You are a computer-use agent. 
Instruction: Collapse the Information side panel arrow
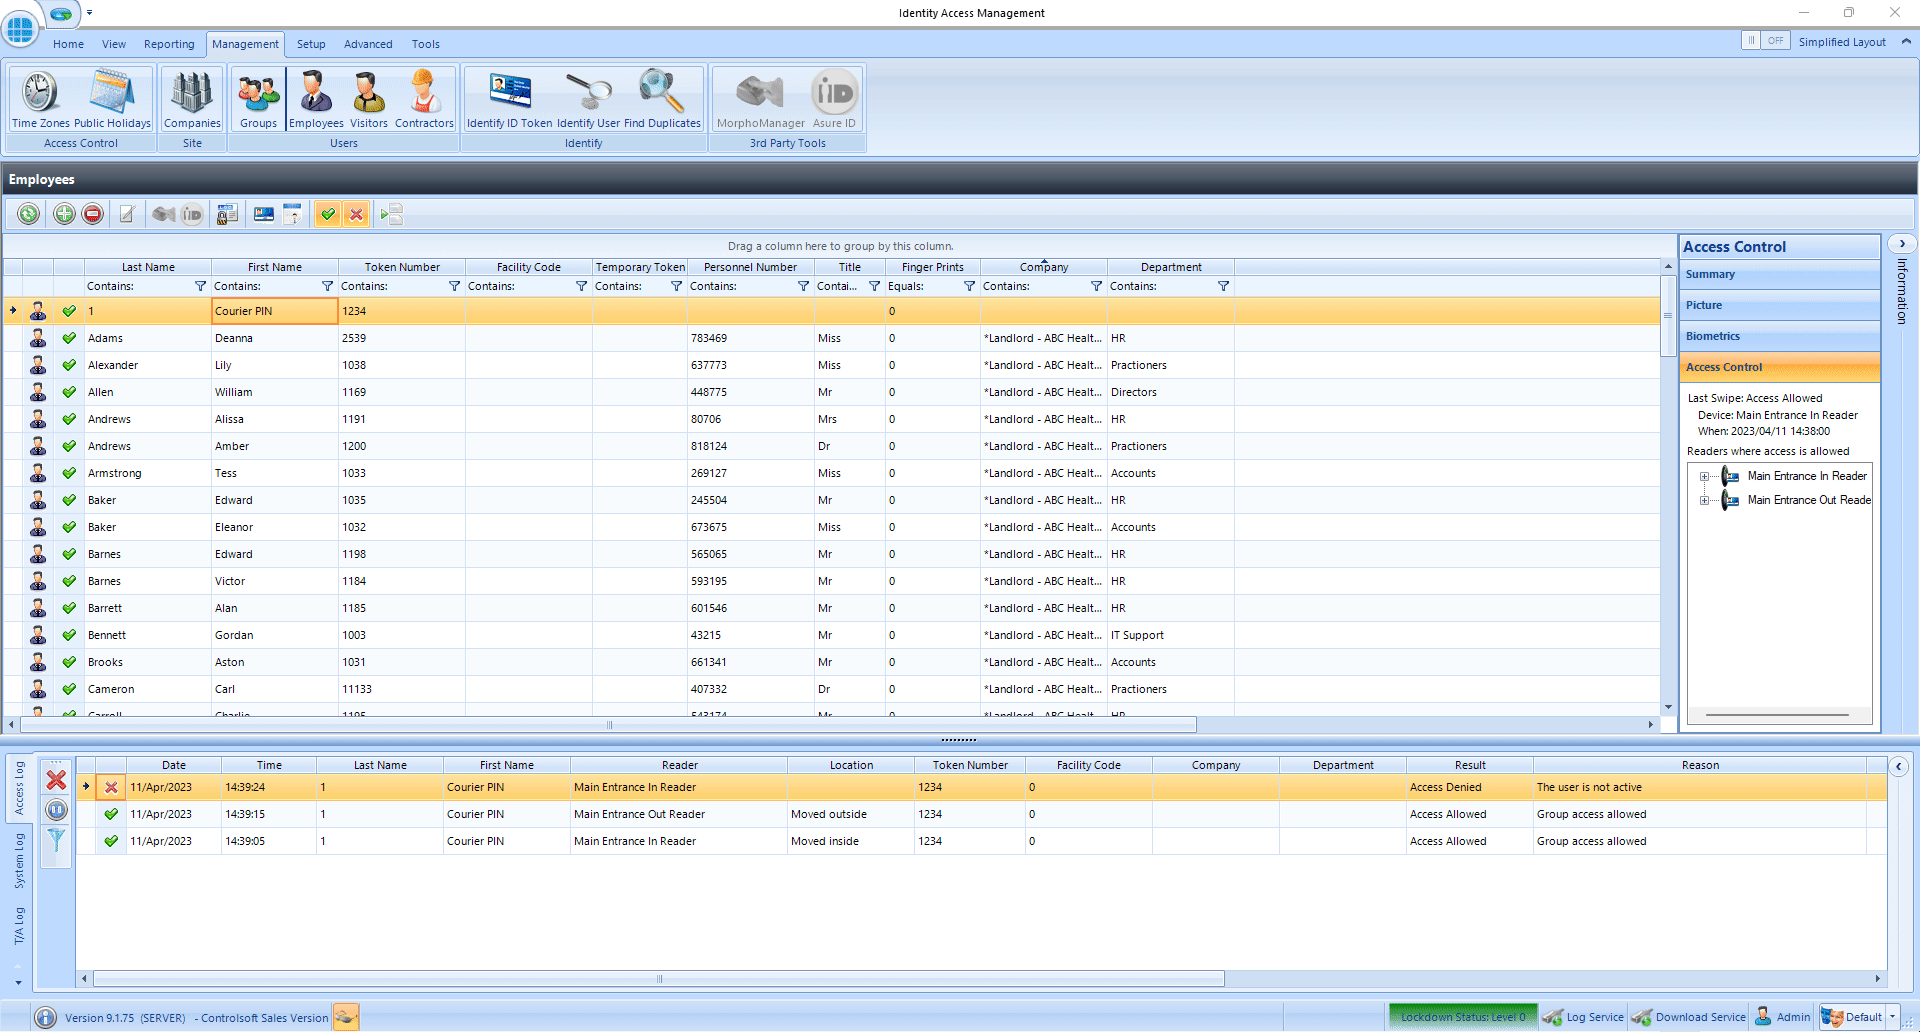tap(1902, 244)
